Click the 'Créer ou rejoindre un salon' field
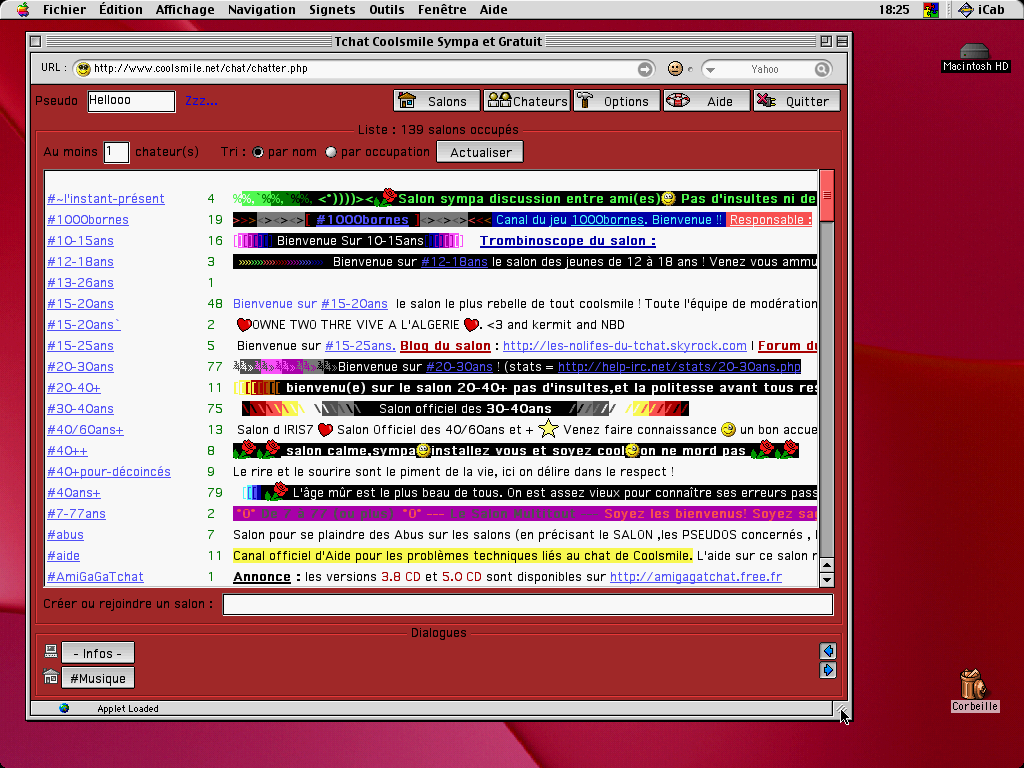This screenshot has width=1024, height=768. (x=528, y=604)
